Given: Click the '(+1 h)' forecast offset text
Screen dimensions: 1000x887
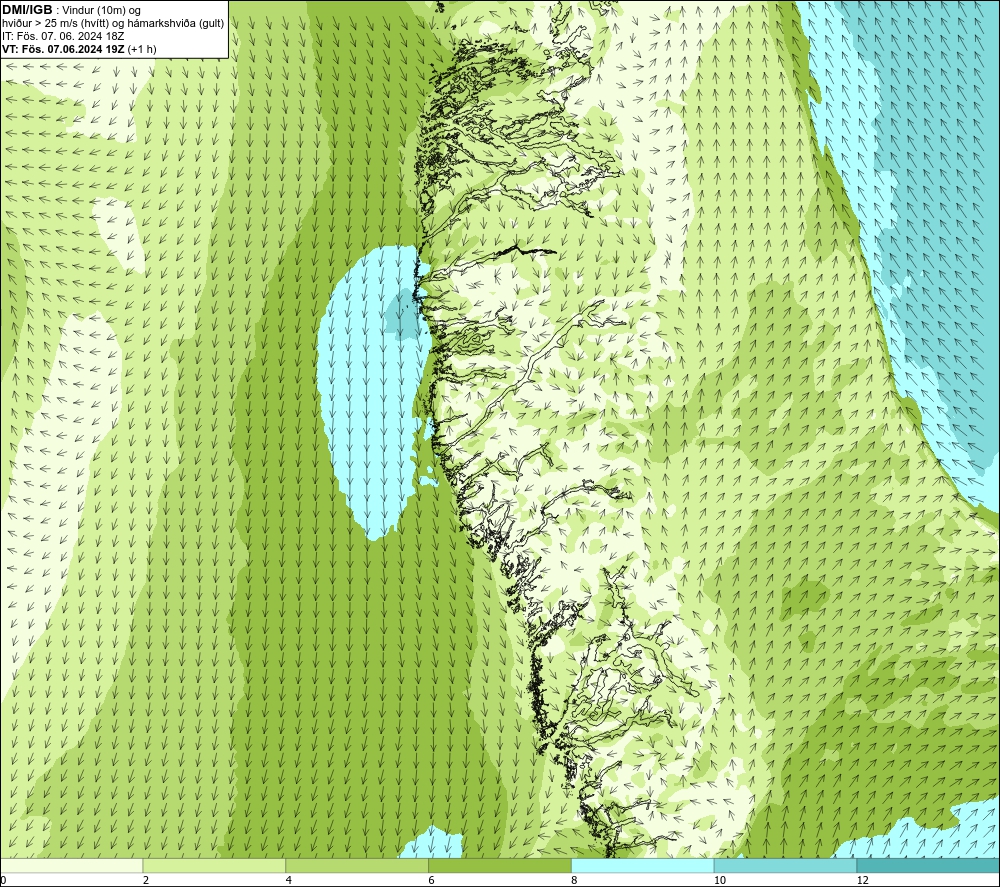Looking at the screenshot, I should 142,49.
